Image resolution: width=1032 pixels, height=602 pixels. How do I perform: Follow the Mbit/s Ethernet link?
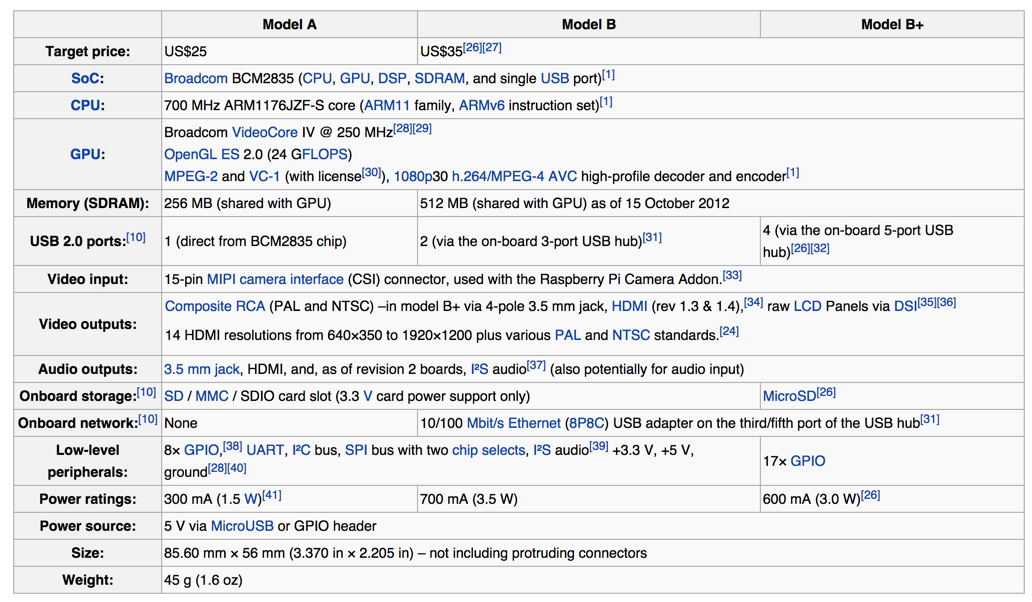pyautogui.click(x=513, y=423)
